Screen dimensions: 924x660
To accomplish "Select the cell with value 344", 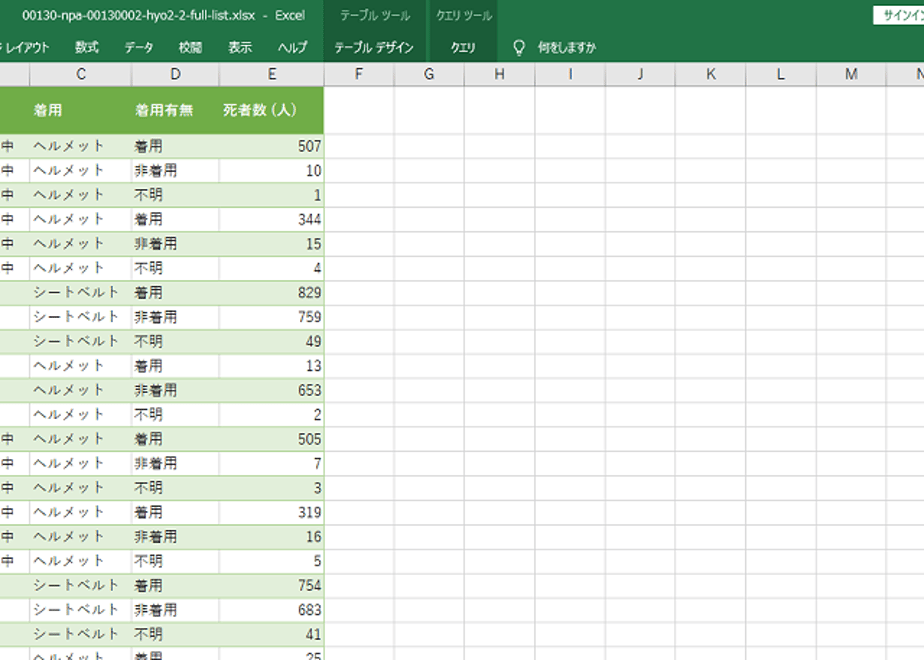I will click(x=272, y=220).
